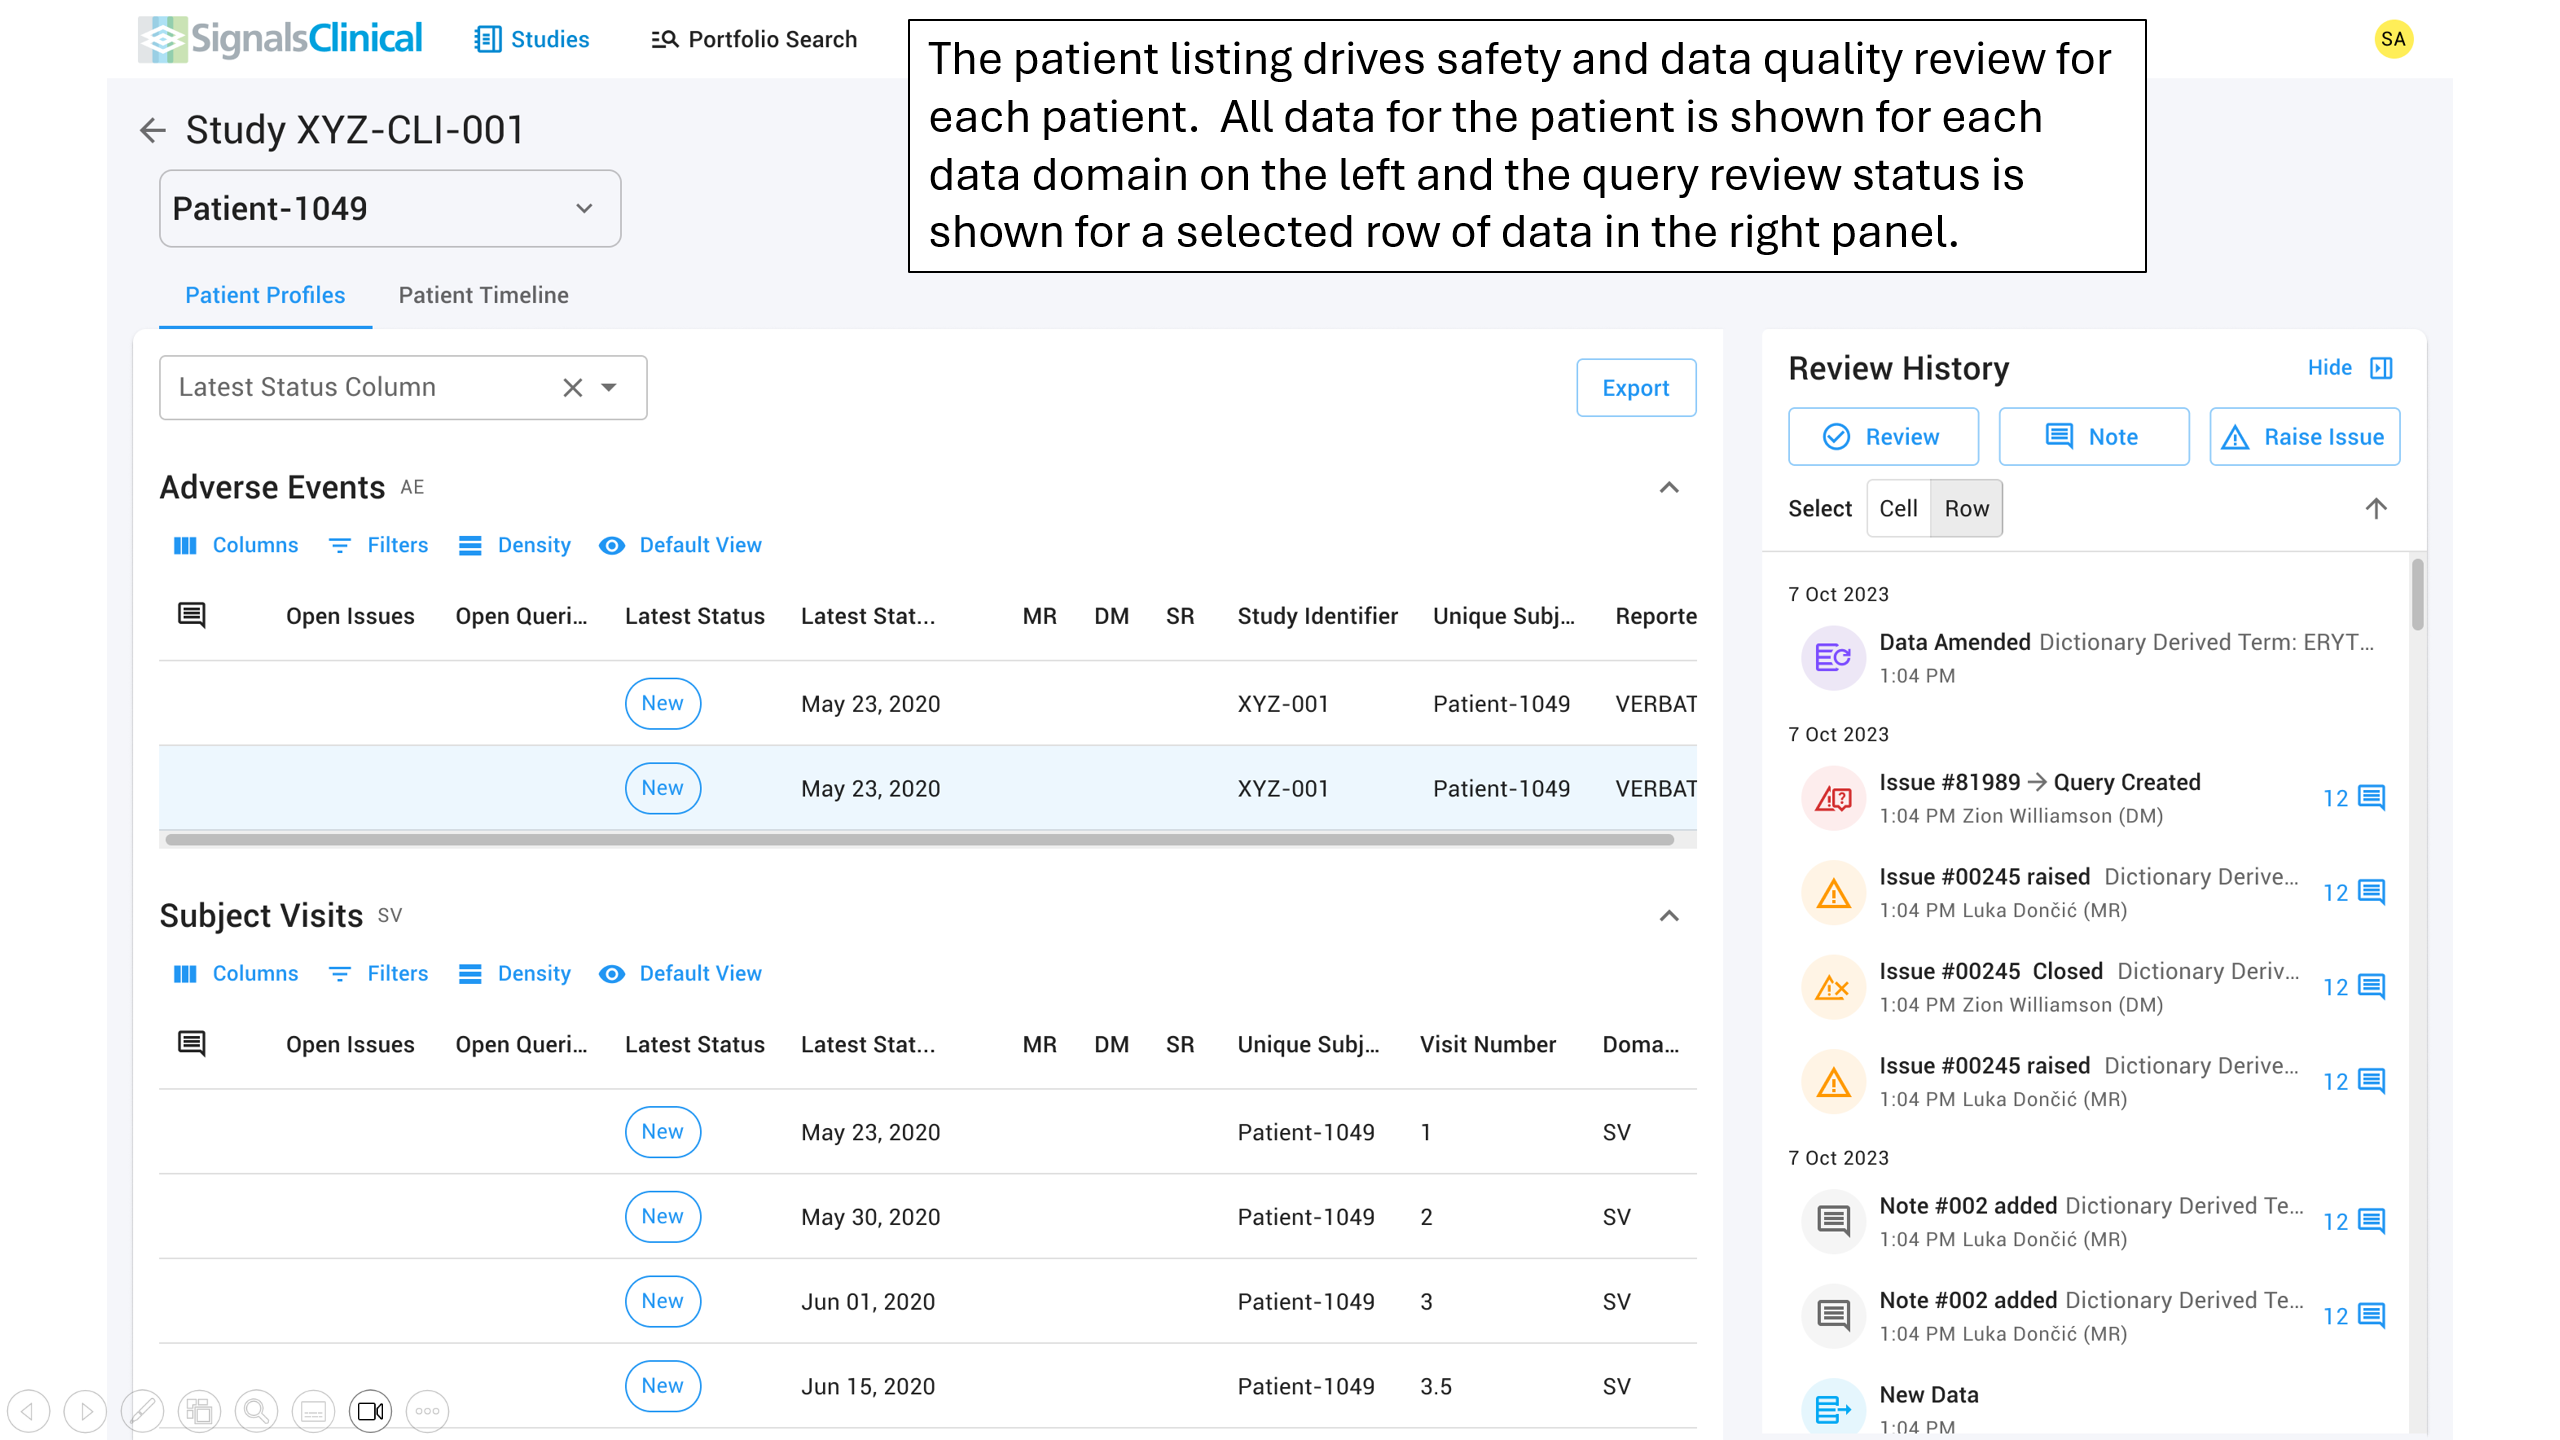
Task: Select the pen annotation tool in bottom toolbar
Action: [x=143, y=1411]
